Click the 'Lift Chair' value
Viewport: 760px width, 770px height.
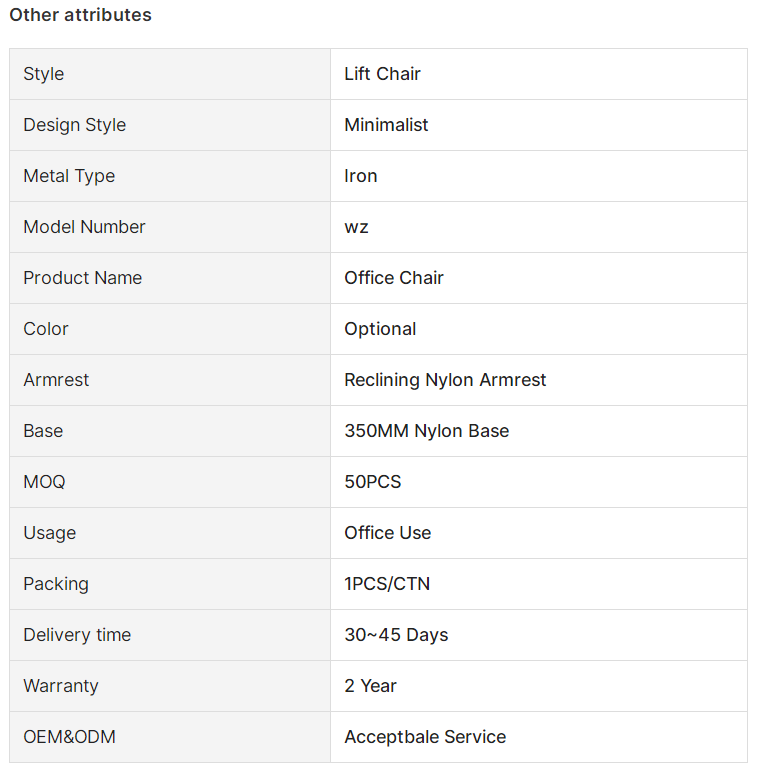382,74
